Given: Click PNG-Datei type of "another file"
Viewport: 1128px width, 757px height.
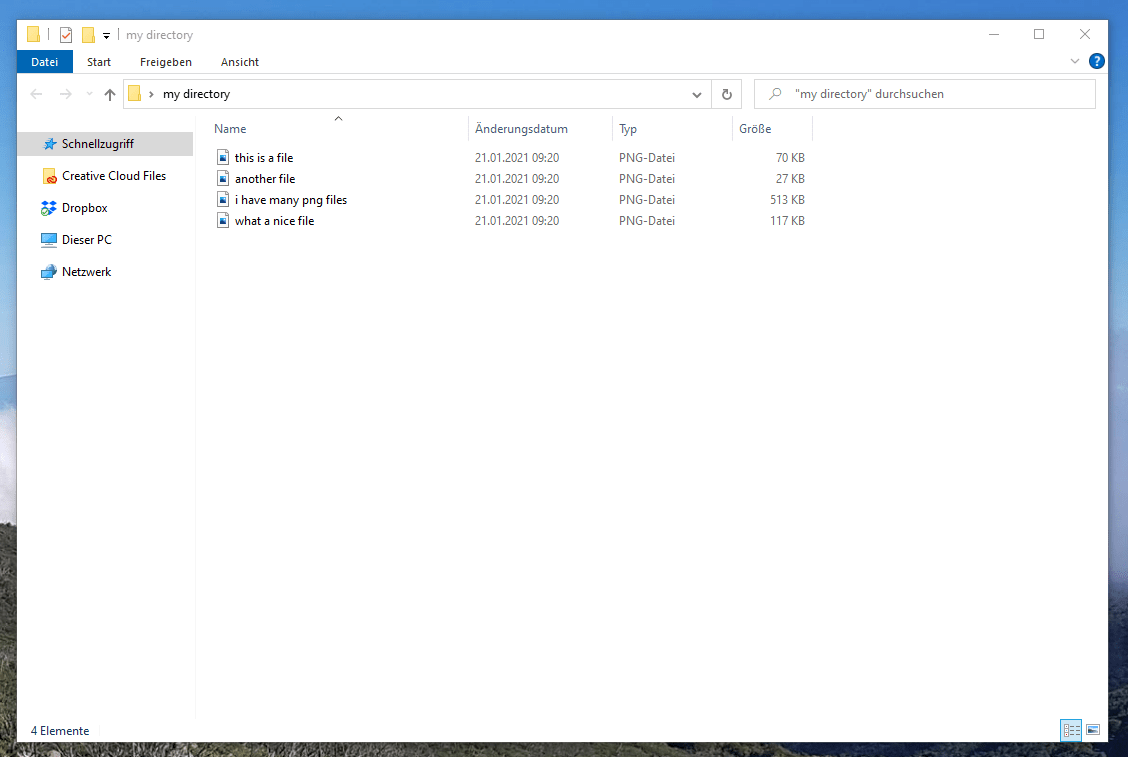Looking at the screenshot, I should [647, 178].
